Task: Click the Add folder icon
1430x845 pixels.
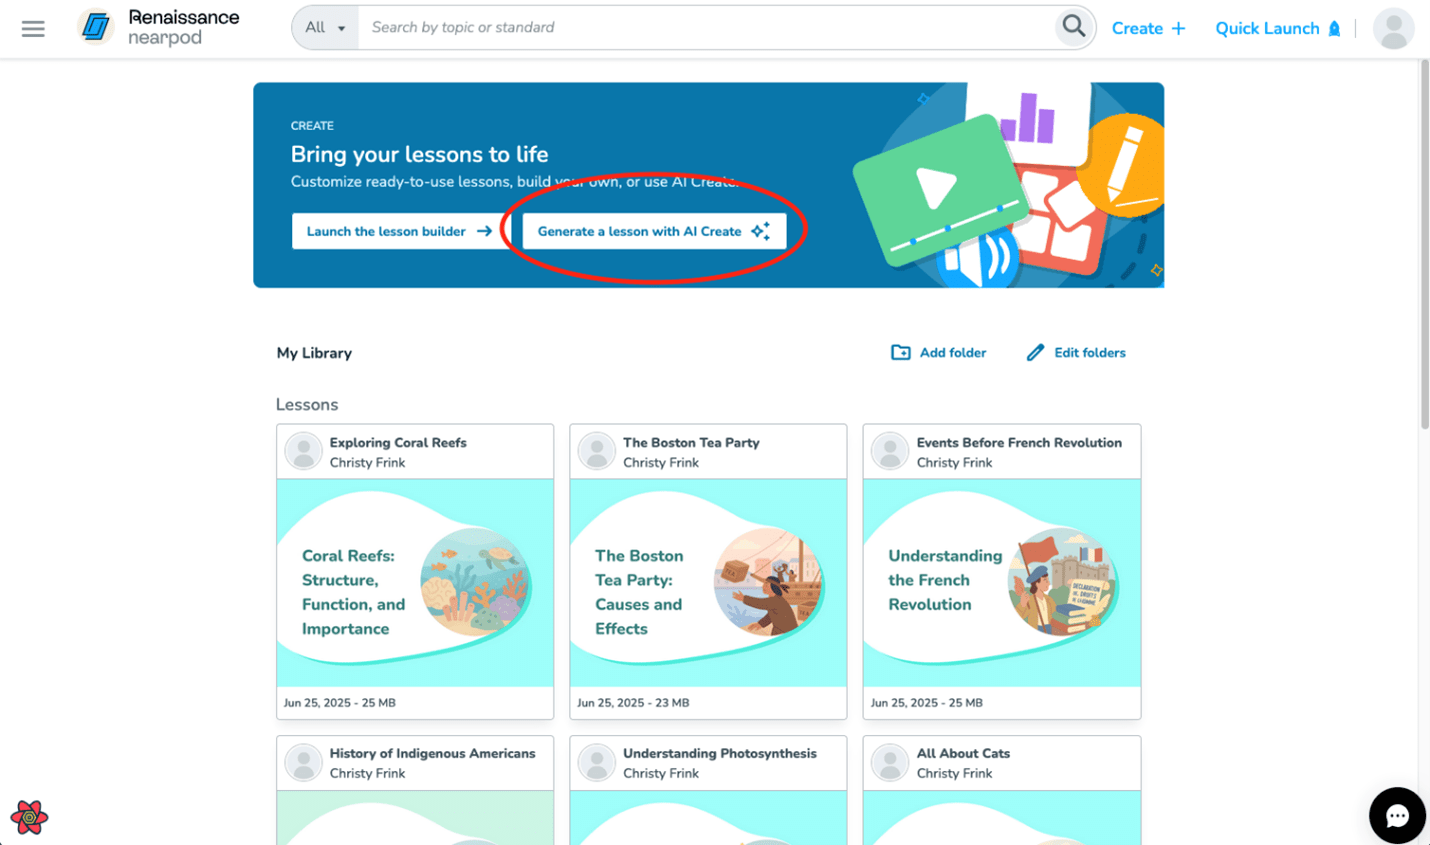Action: 901,352
